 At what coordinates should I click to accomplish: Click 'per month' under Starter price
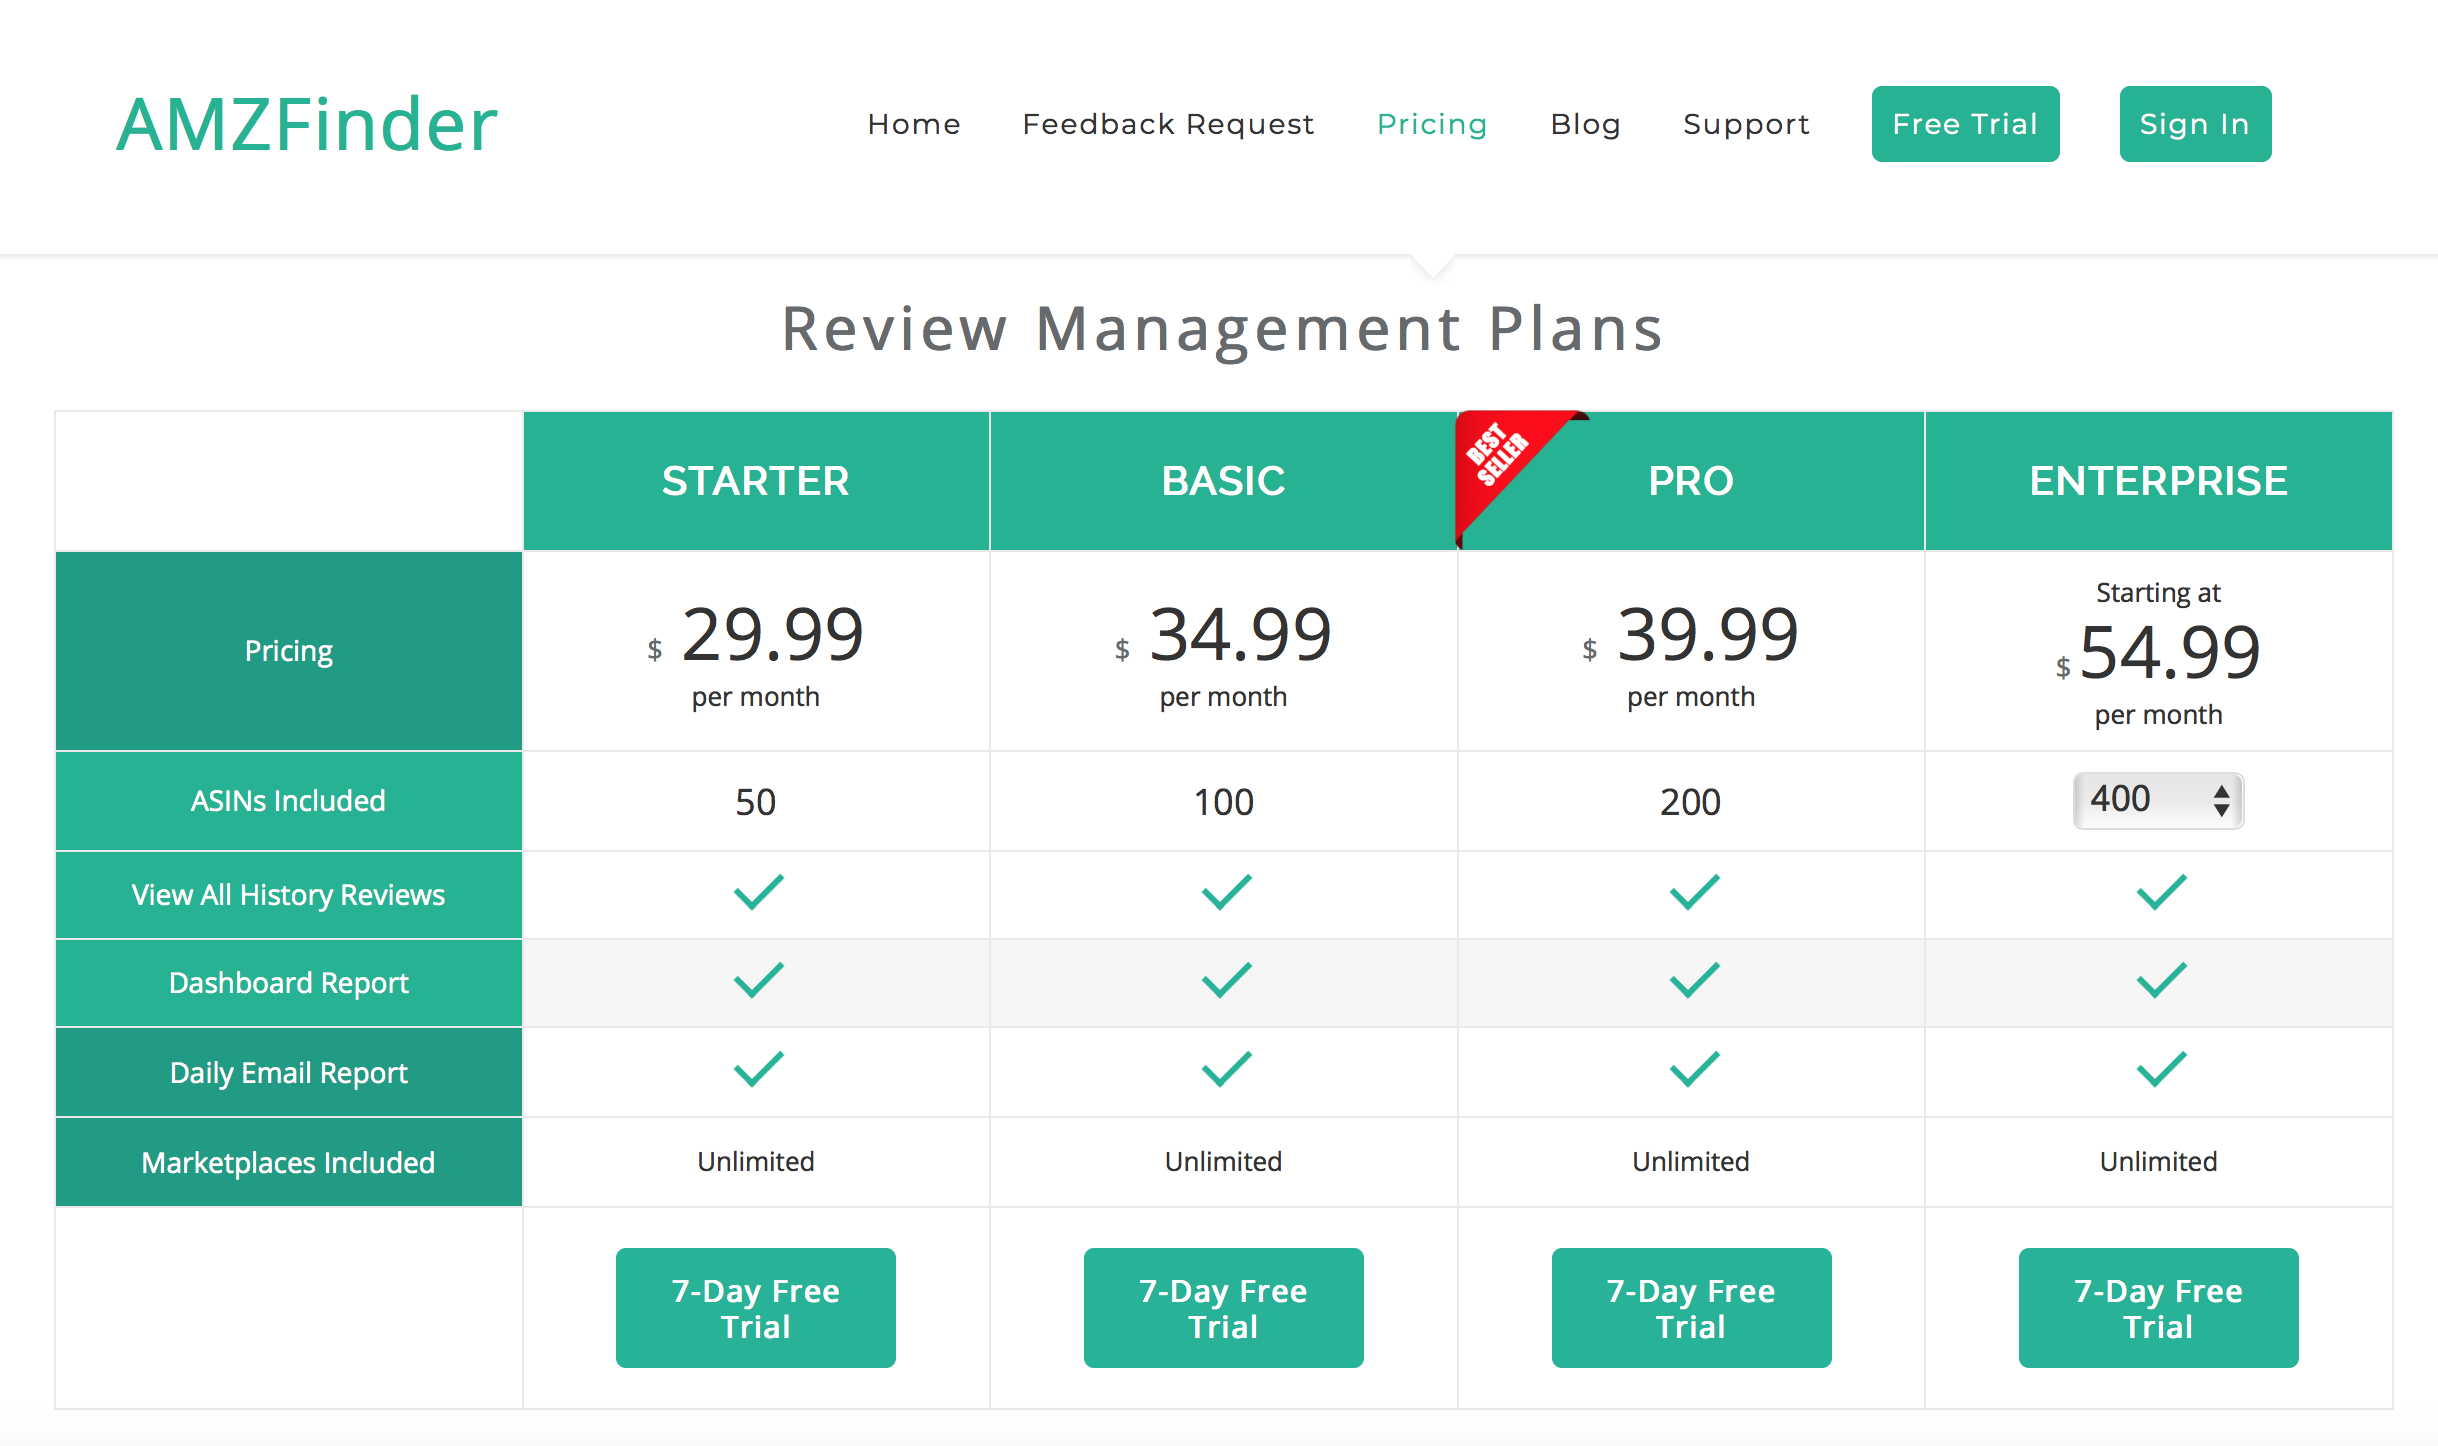(x=756, y=697)
